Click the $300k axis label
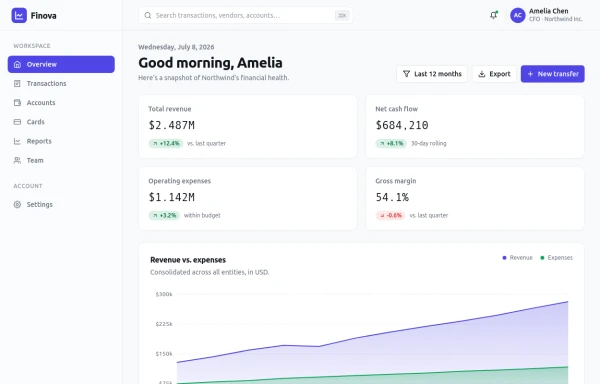This screenshot has width=600, height=384. point(164,294)
